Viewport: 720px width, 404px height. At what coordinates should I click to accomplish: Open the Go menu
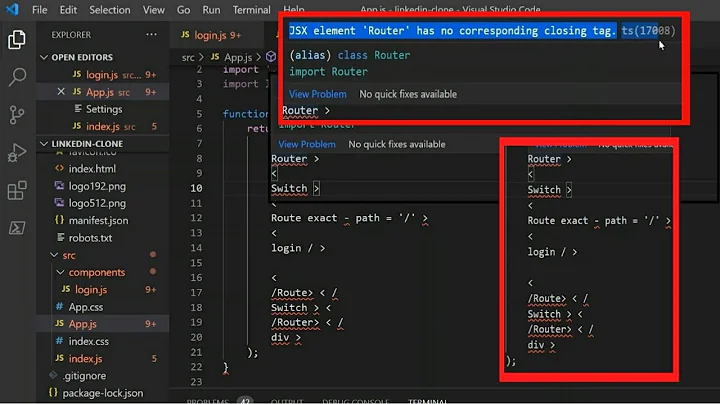tap(183, 10)
